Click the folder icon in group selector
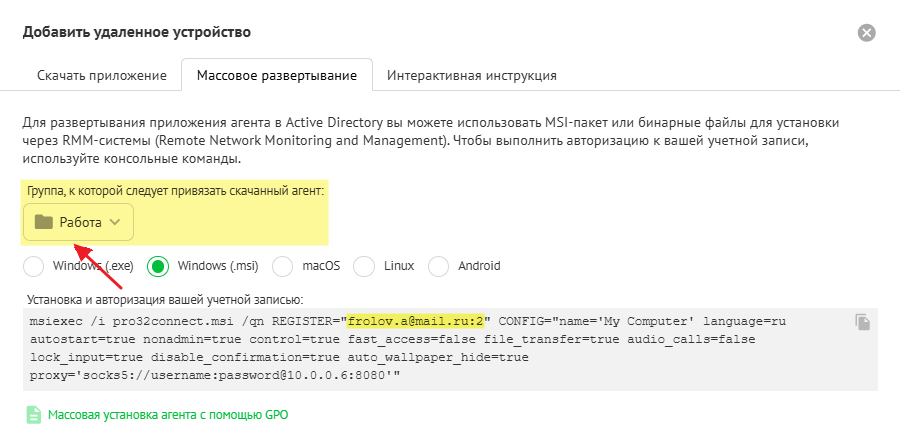 tap(43, 222)
